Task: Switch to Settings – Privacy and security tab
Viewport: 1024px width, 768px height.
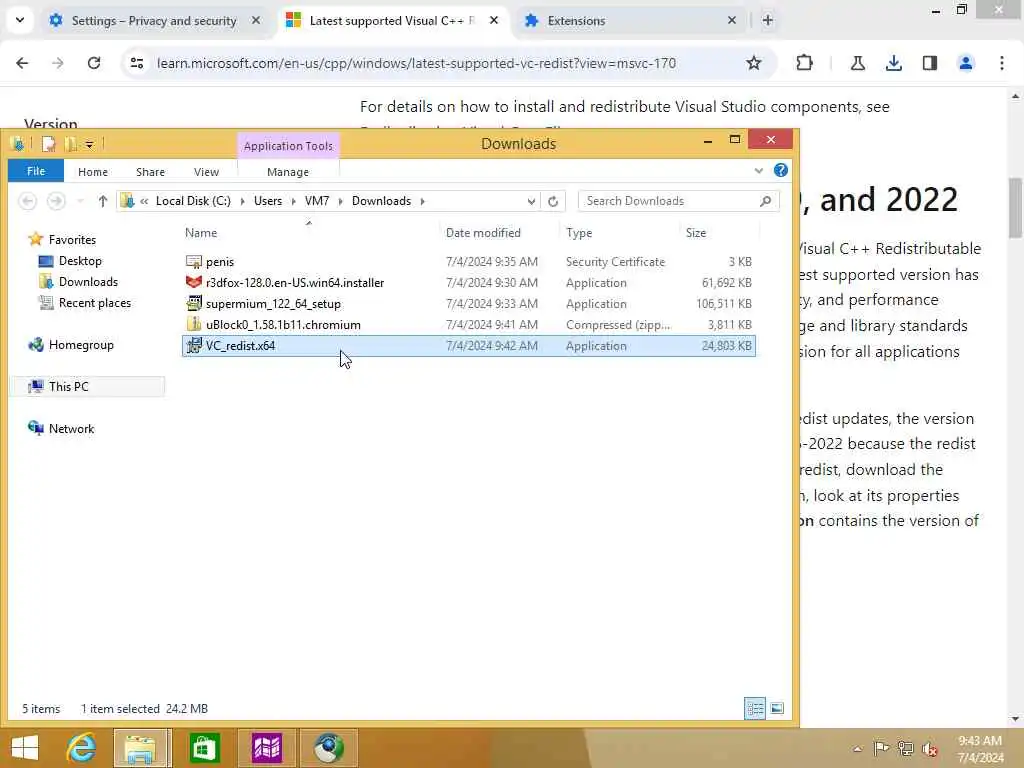Action: (x=154, y=20)
